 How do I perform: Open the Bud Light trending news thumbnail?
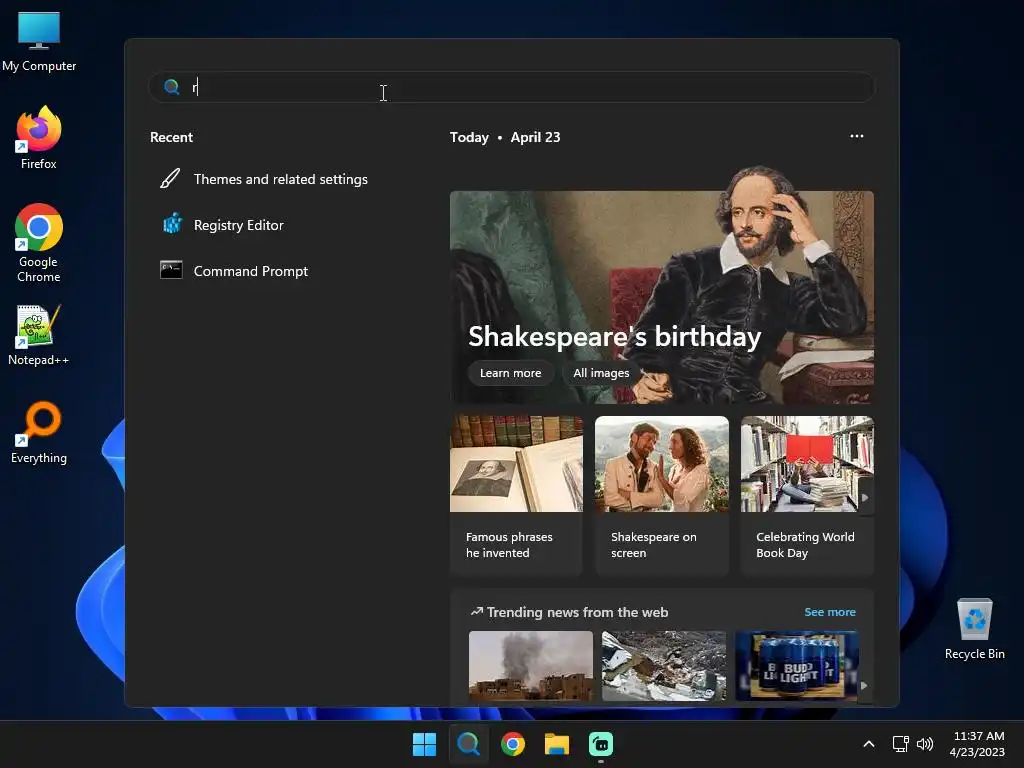(x=797, y=665)
